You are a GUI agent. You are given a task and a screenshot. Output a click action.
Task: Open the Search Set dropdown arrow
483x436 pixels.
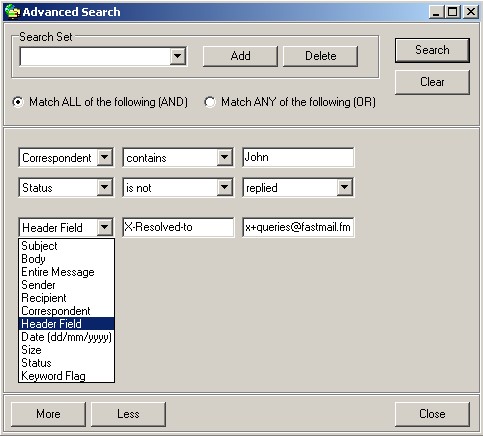tap(178, 56)
